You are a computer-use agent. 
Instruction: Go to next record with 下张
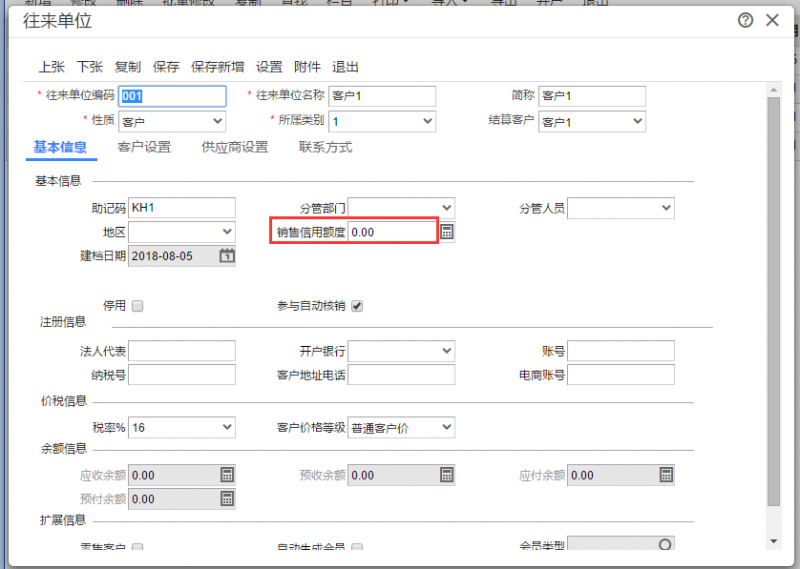pos(90,67)
